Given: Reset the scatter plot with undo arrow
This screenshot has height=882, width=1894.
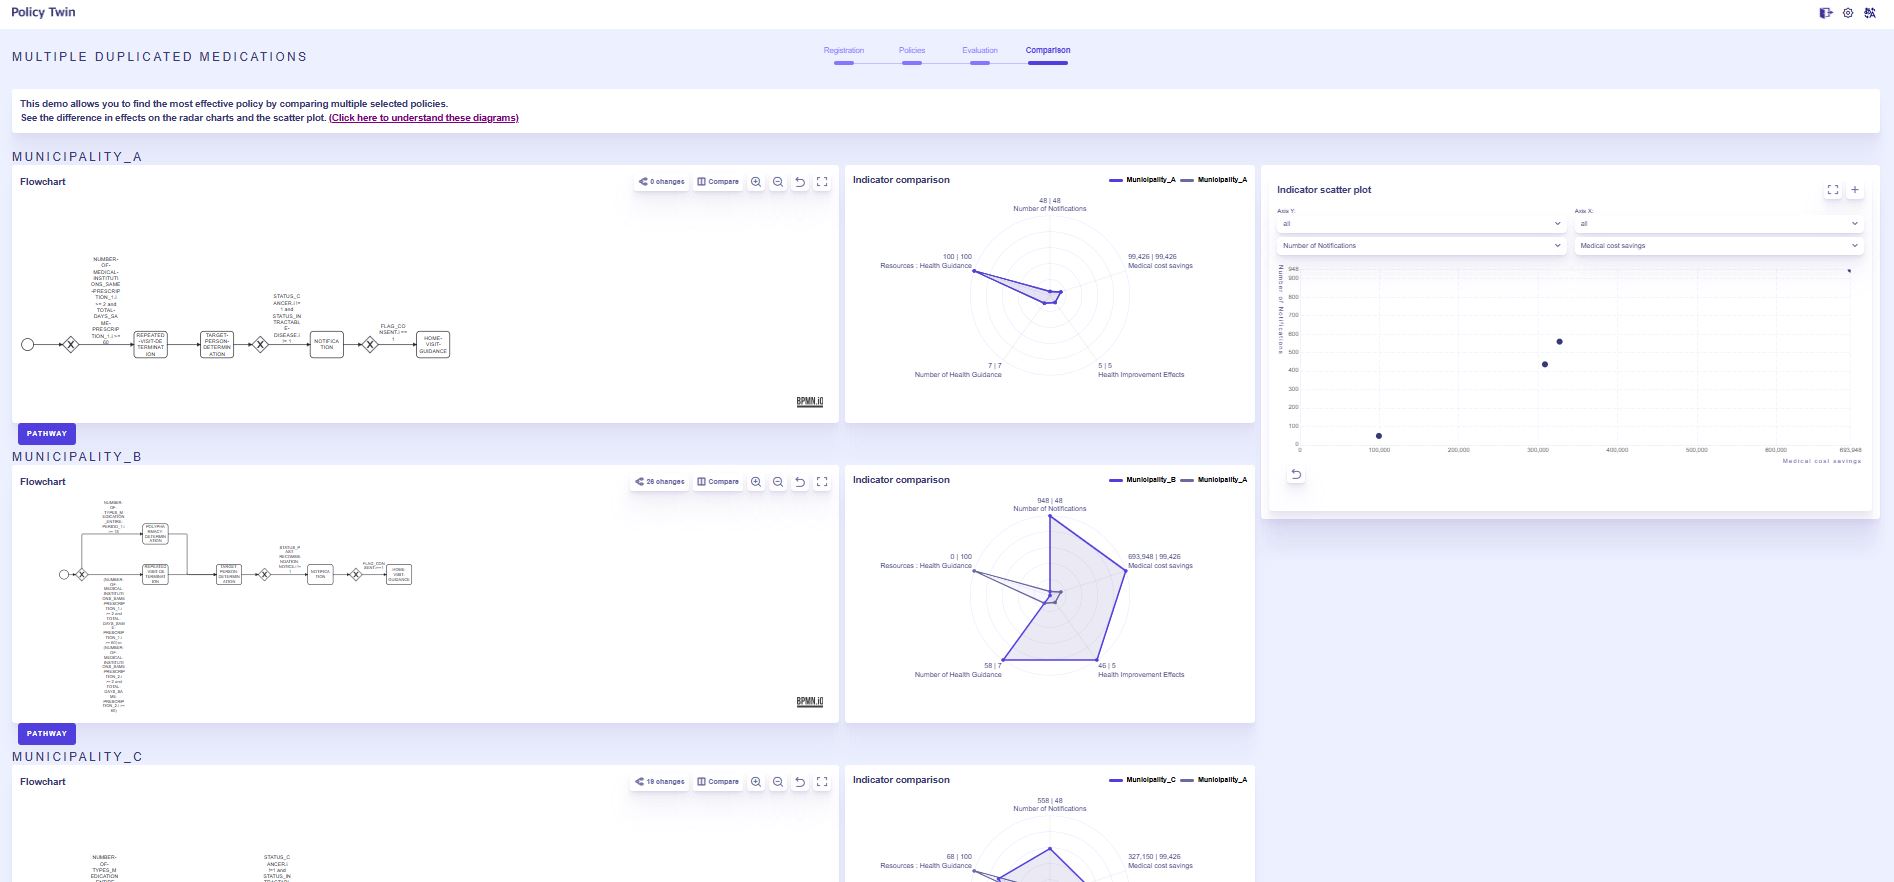Looking at the screenshot, I should click(1296, 474).
